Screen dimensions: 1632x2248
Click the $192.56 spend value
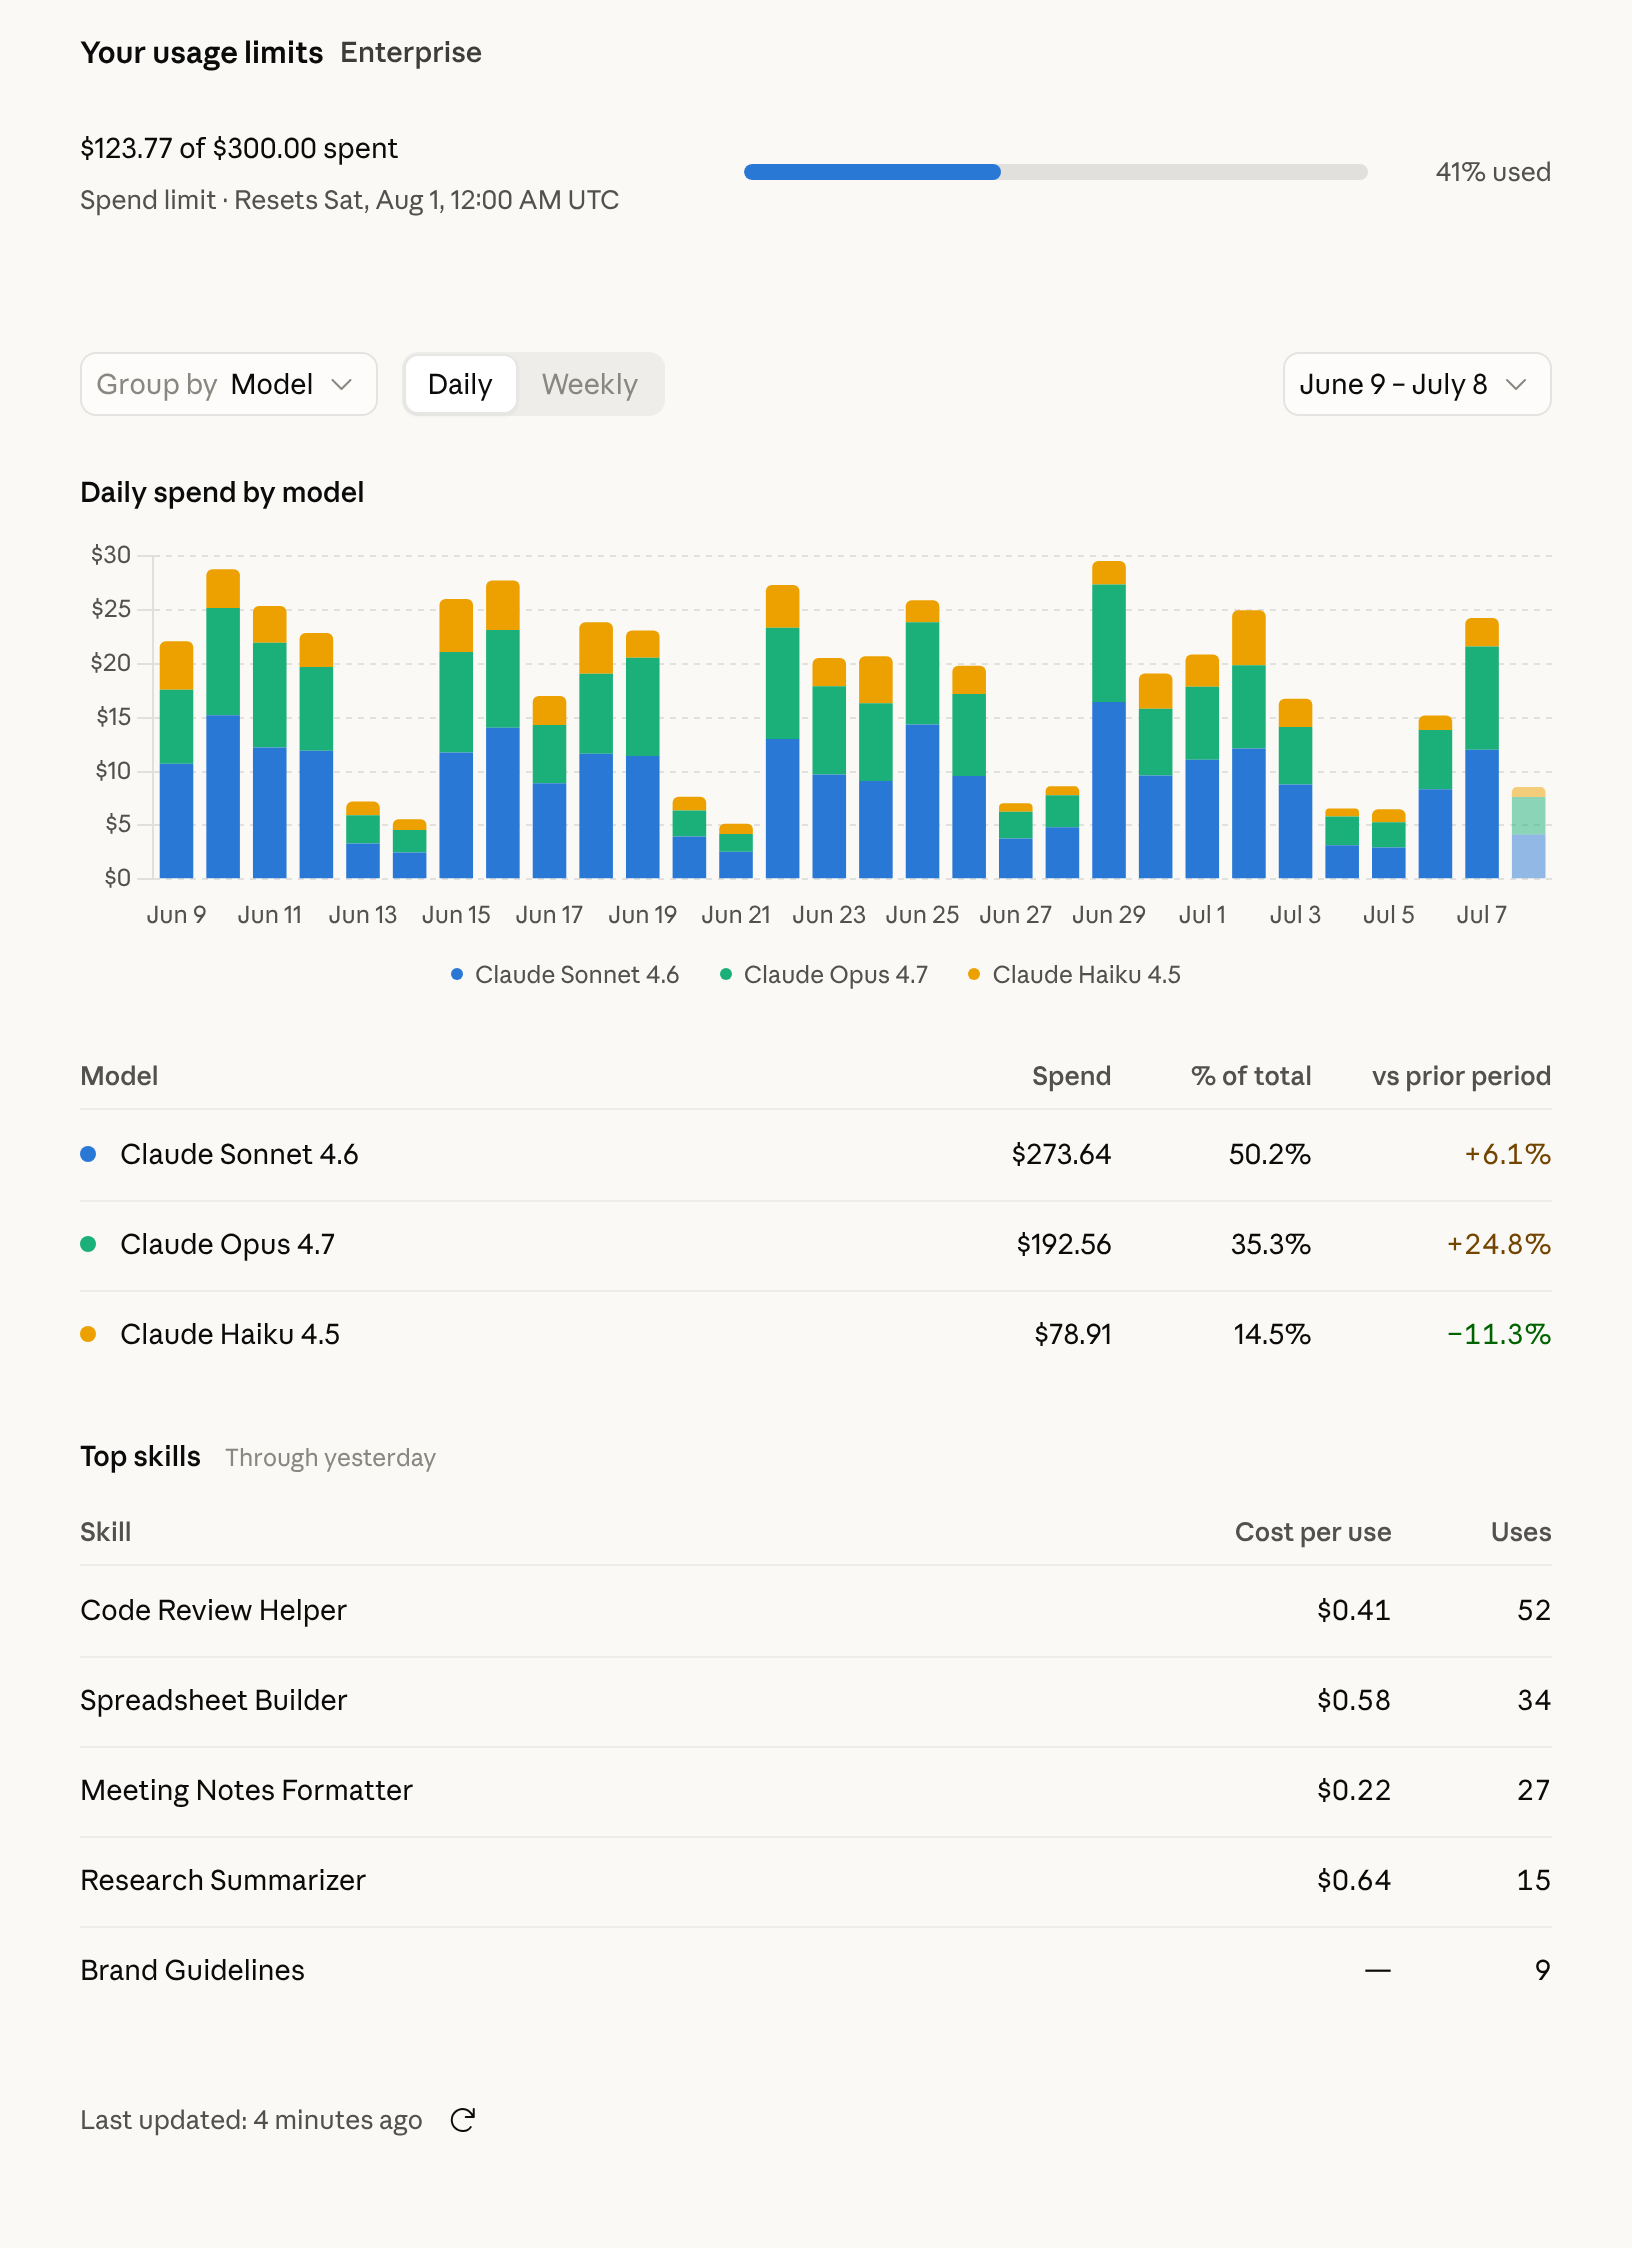point(1064,1244)
